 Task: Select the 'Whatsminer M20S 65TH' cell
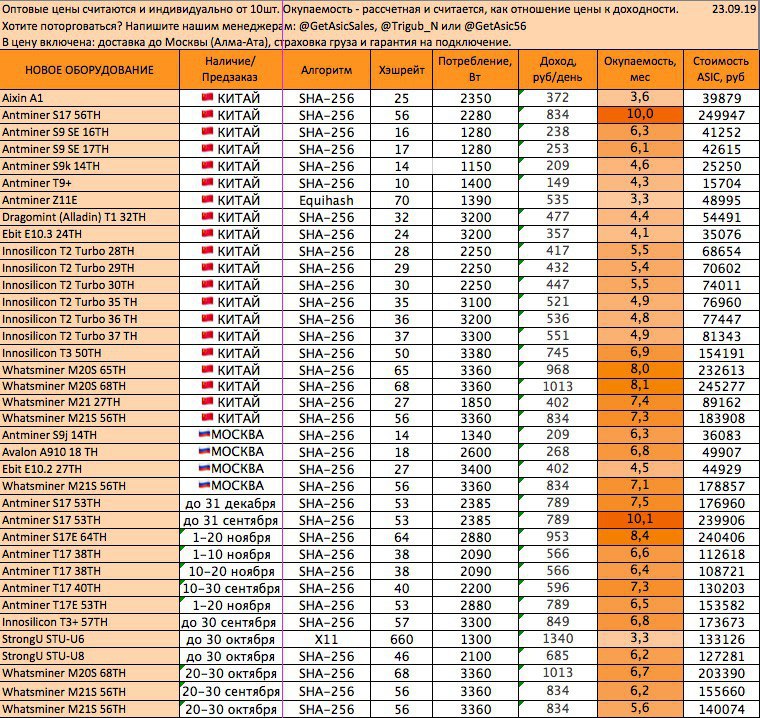(90, 369)
